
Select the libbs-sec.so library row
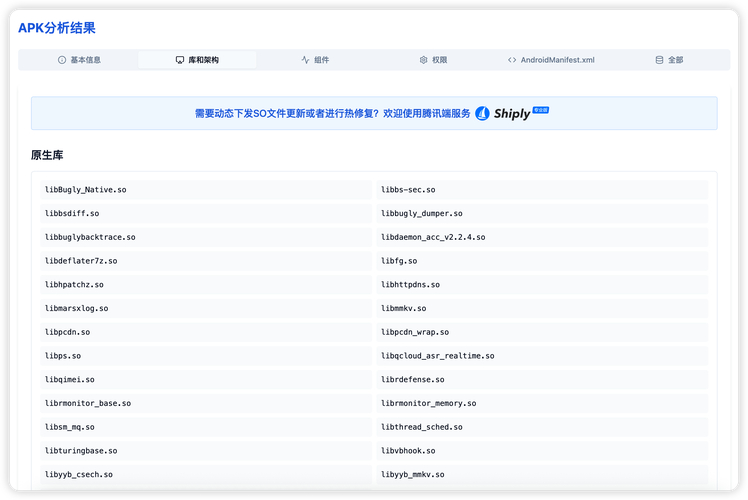point(408,190)
